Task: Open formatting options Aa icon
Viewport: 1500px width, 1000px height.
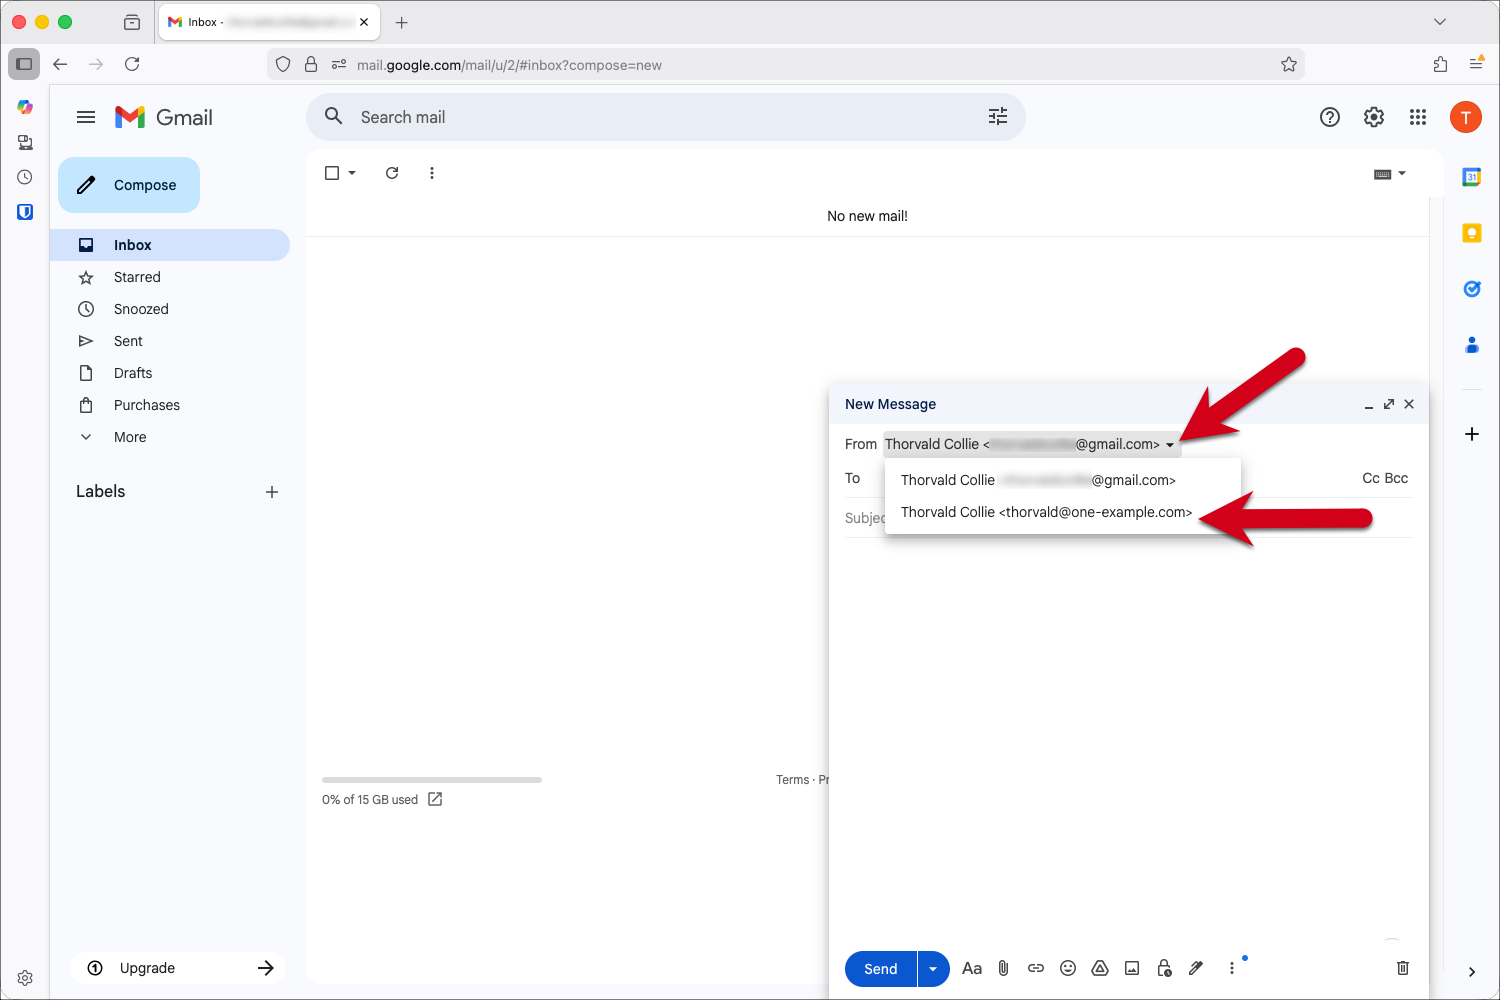Action: 971,968
